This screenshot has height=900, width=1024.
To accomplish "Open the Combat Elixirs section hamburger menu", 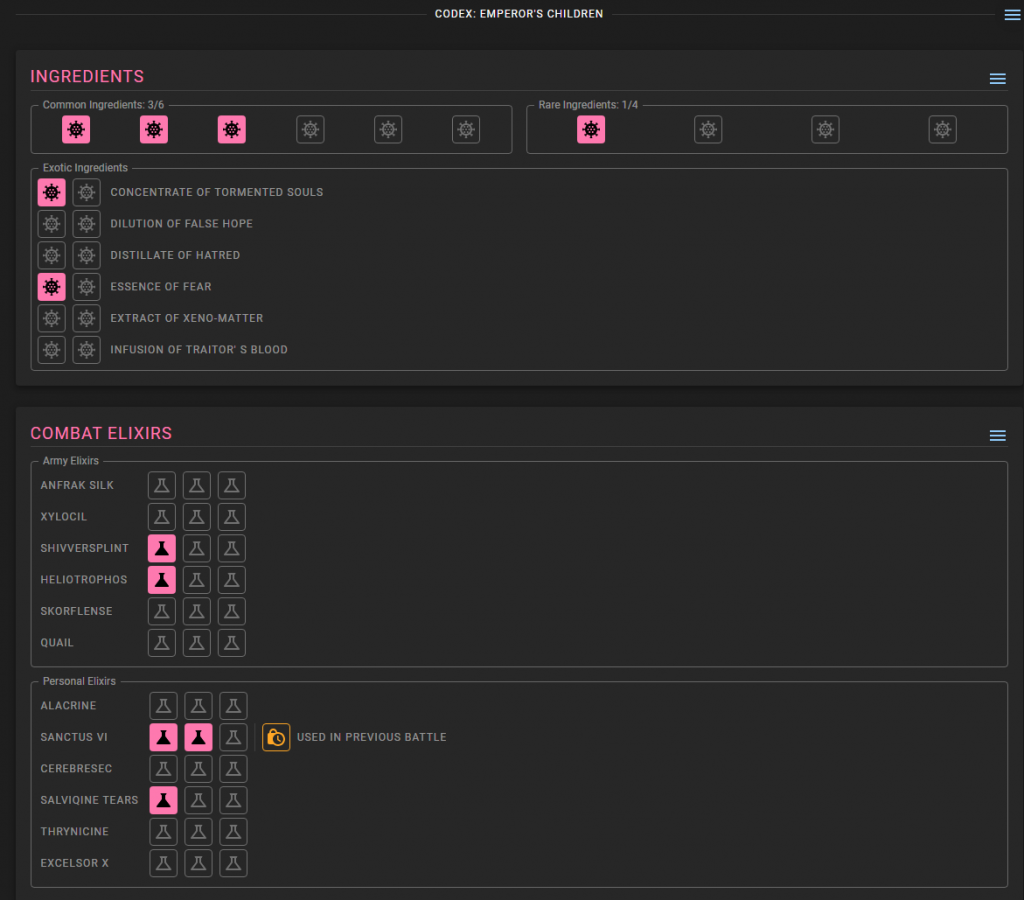I will click(997, 436).
